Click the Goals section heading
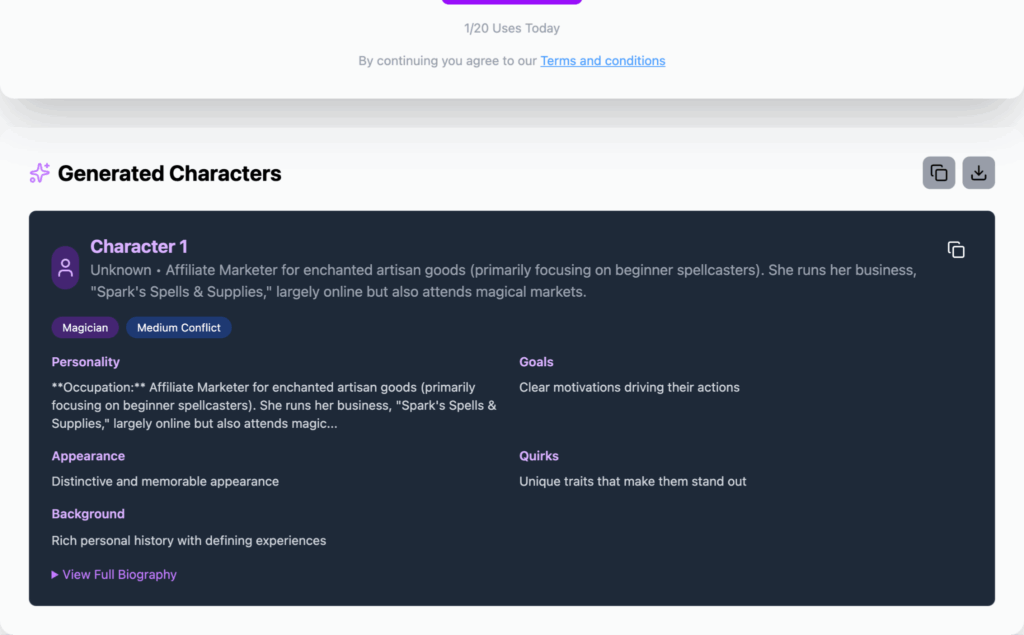Image resolution: width=1024 pixels, height=635 pixels. point(536,362)
